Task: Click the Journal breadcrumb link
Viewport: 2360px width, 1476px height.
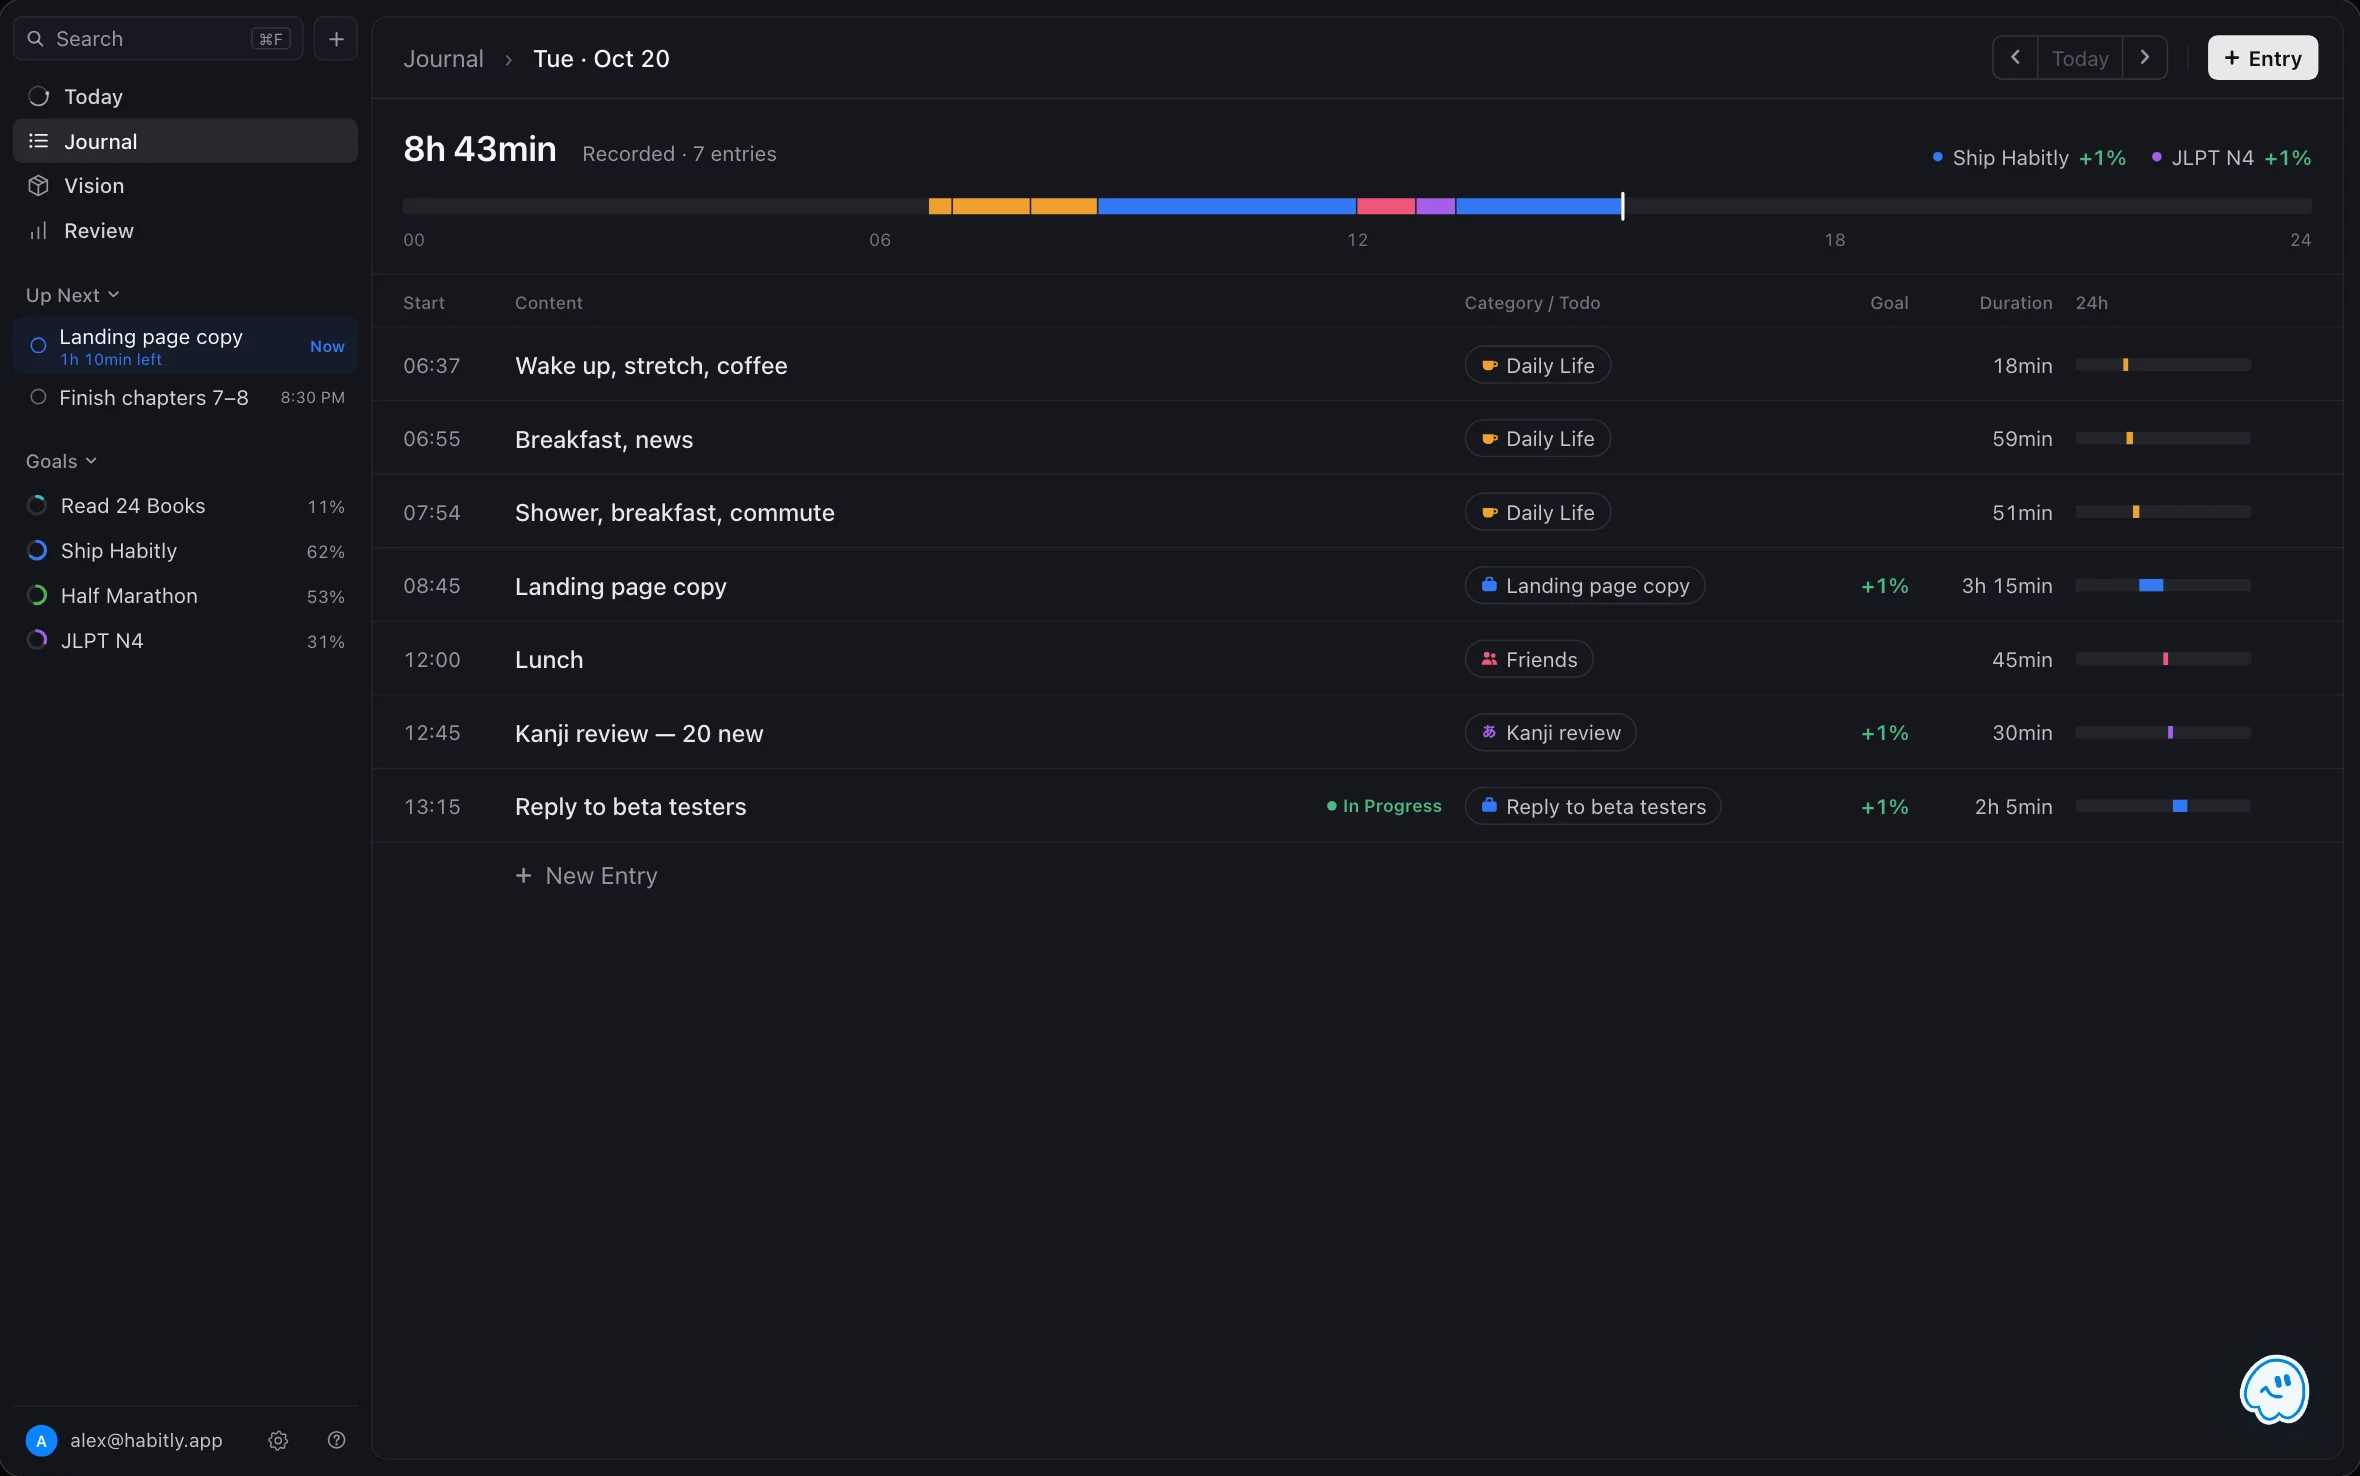Action: (443, 59)
